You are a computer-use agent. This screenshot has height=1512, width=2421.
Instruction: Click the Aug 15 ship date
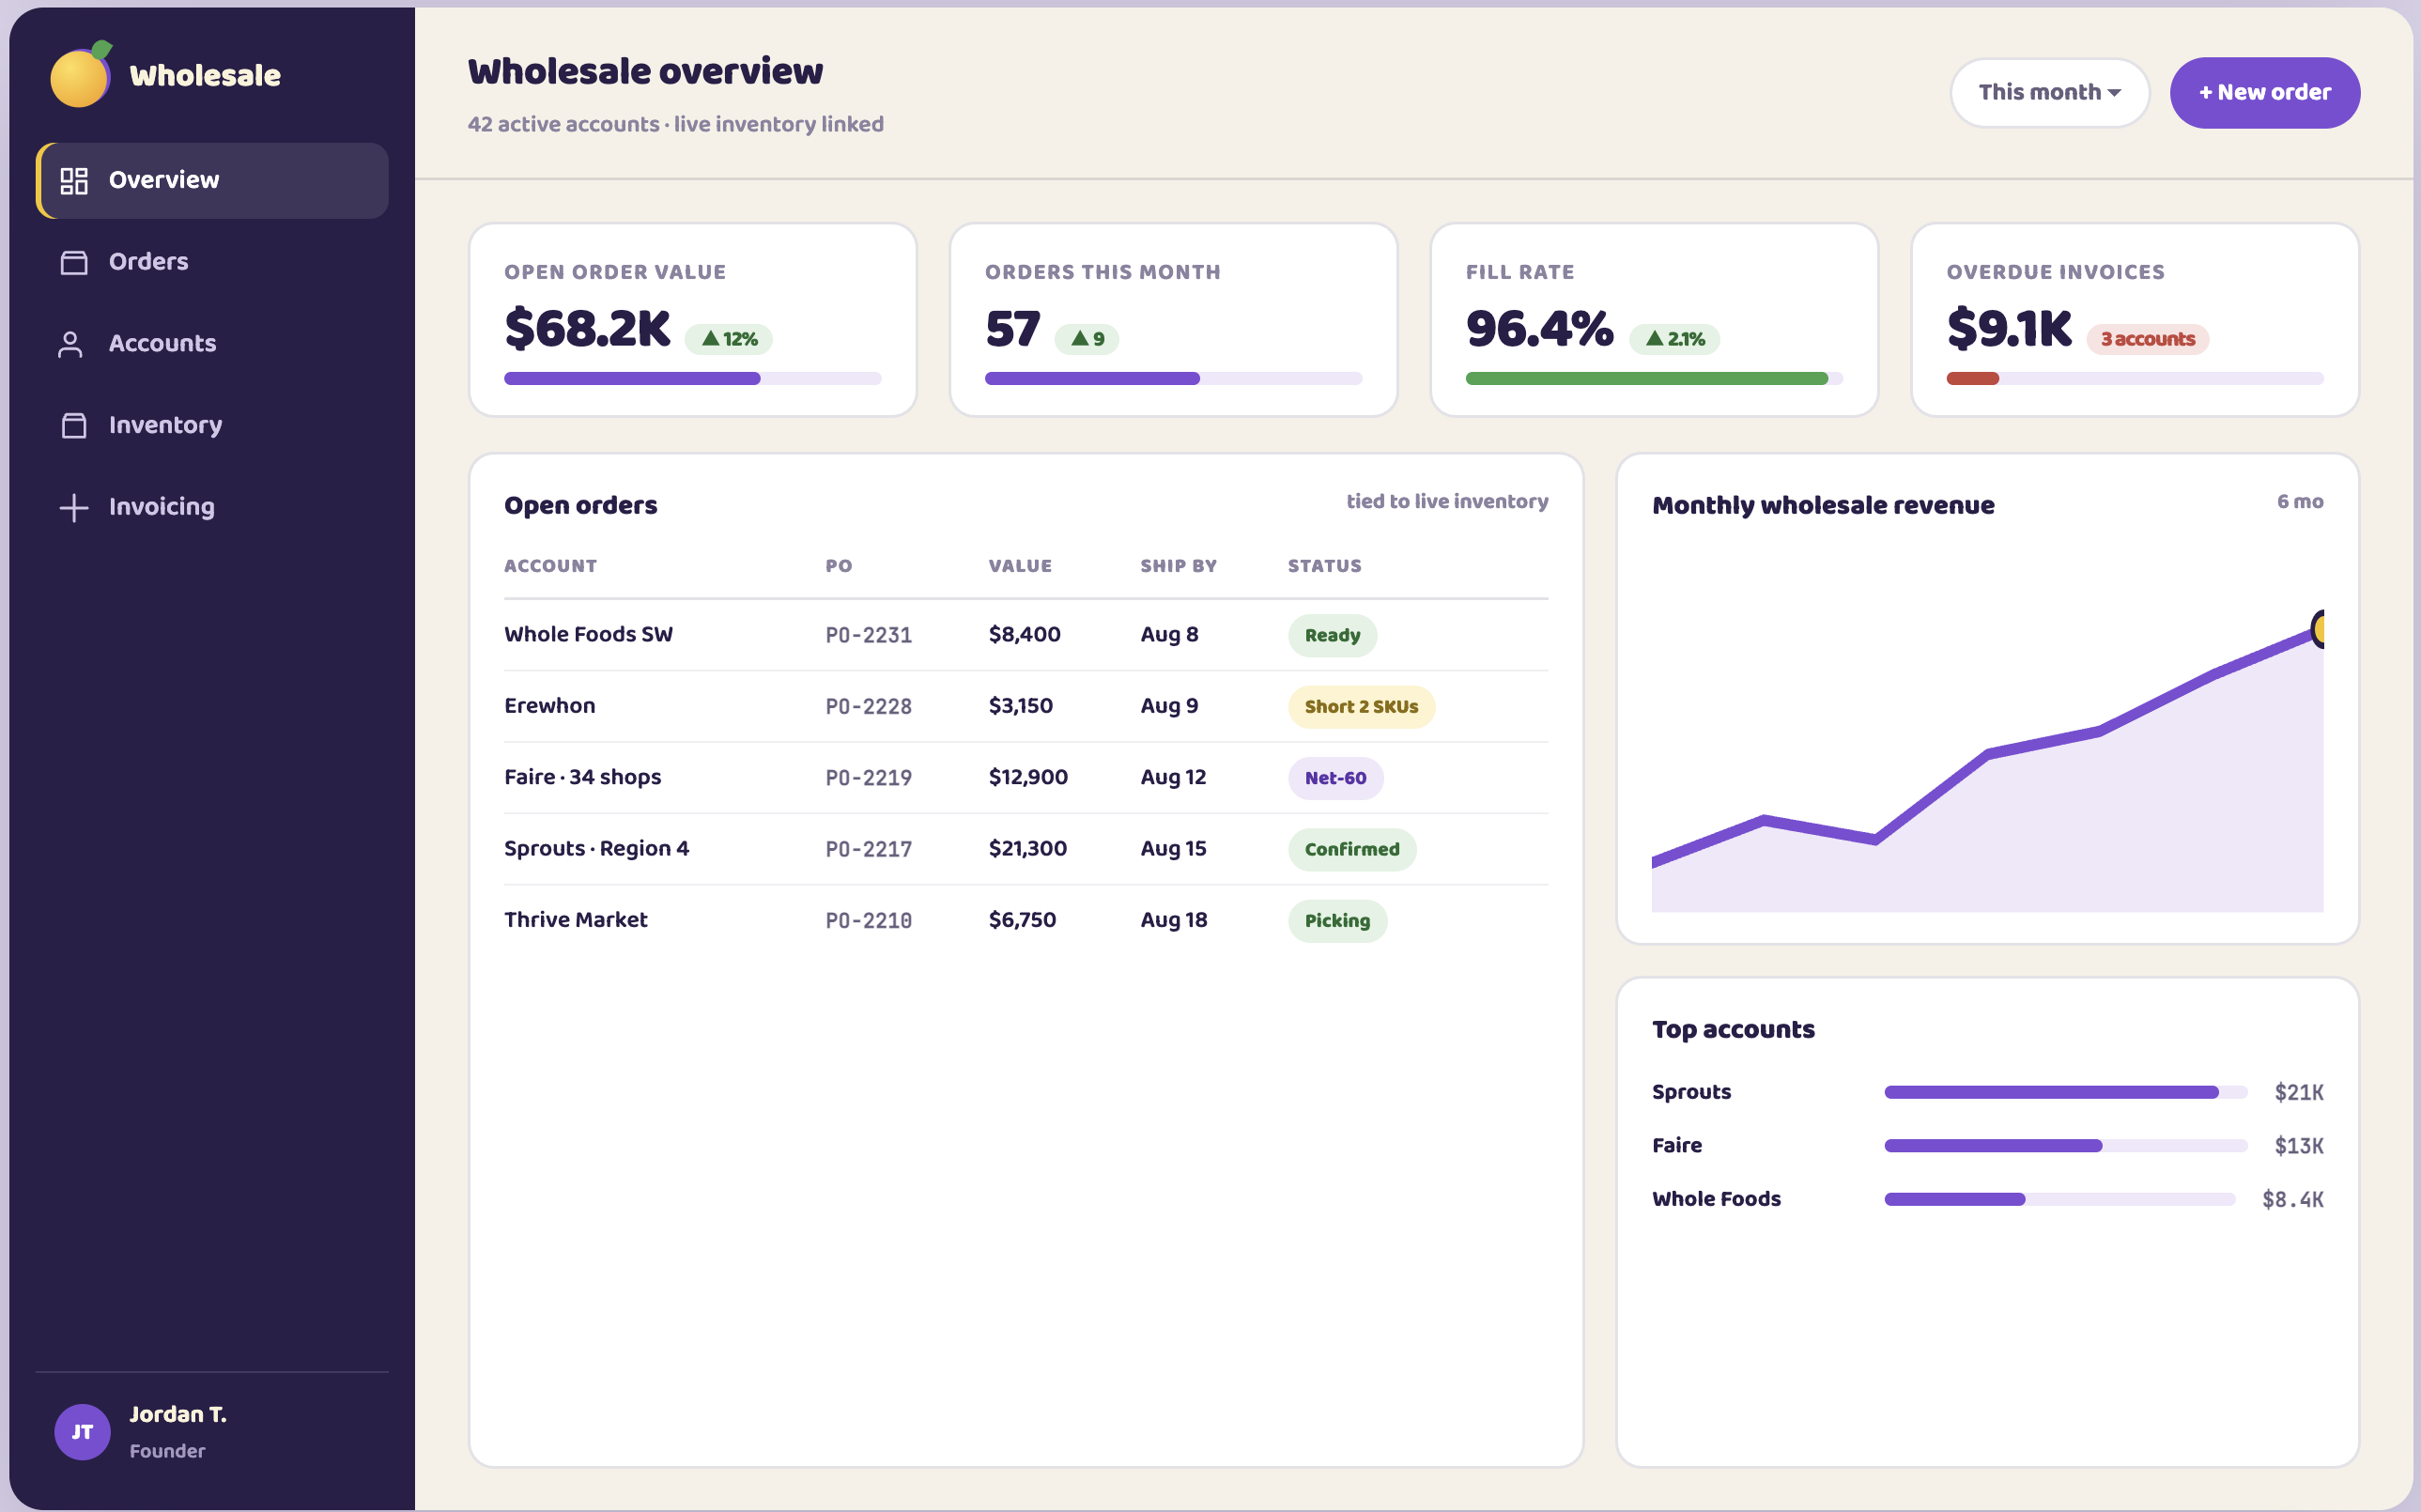coord(1173,848)
